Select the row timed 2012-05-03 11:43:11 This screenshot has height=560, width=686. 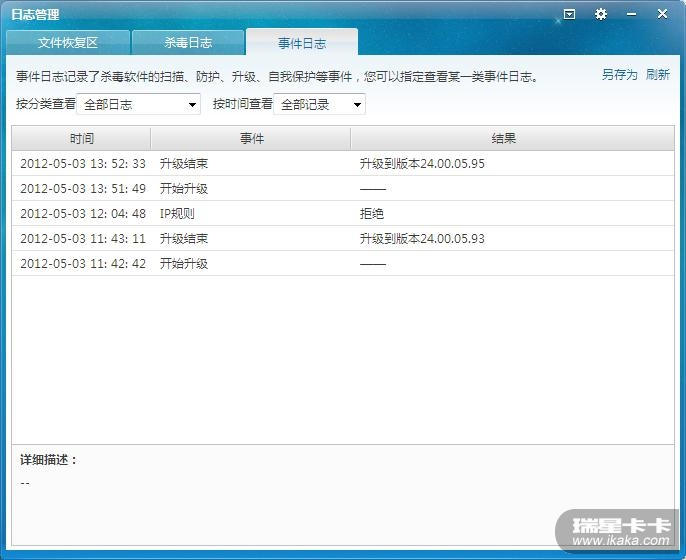pos(343,238)
